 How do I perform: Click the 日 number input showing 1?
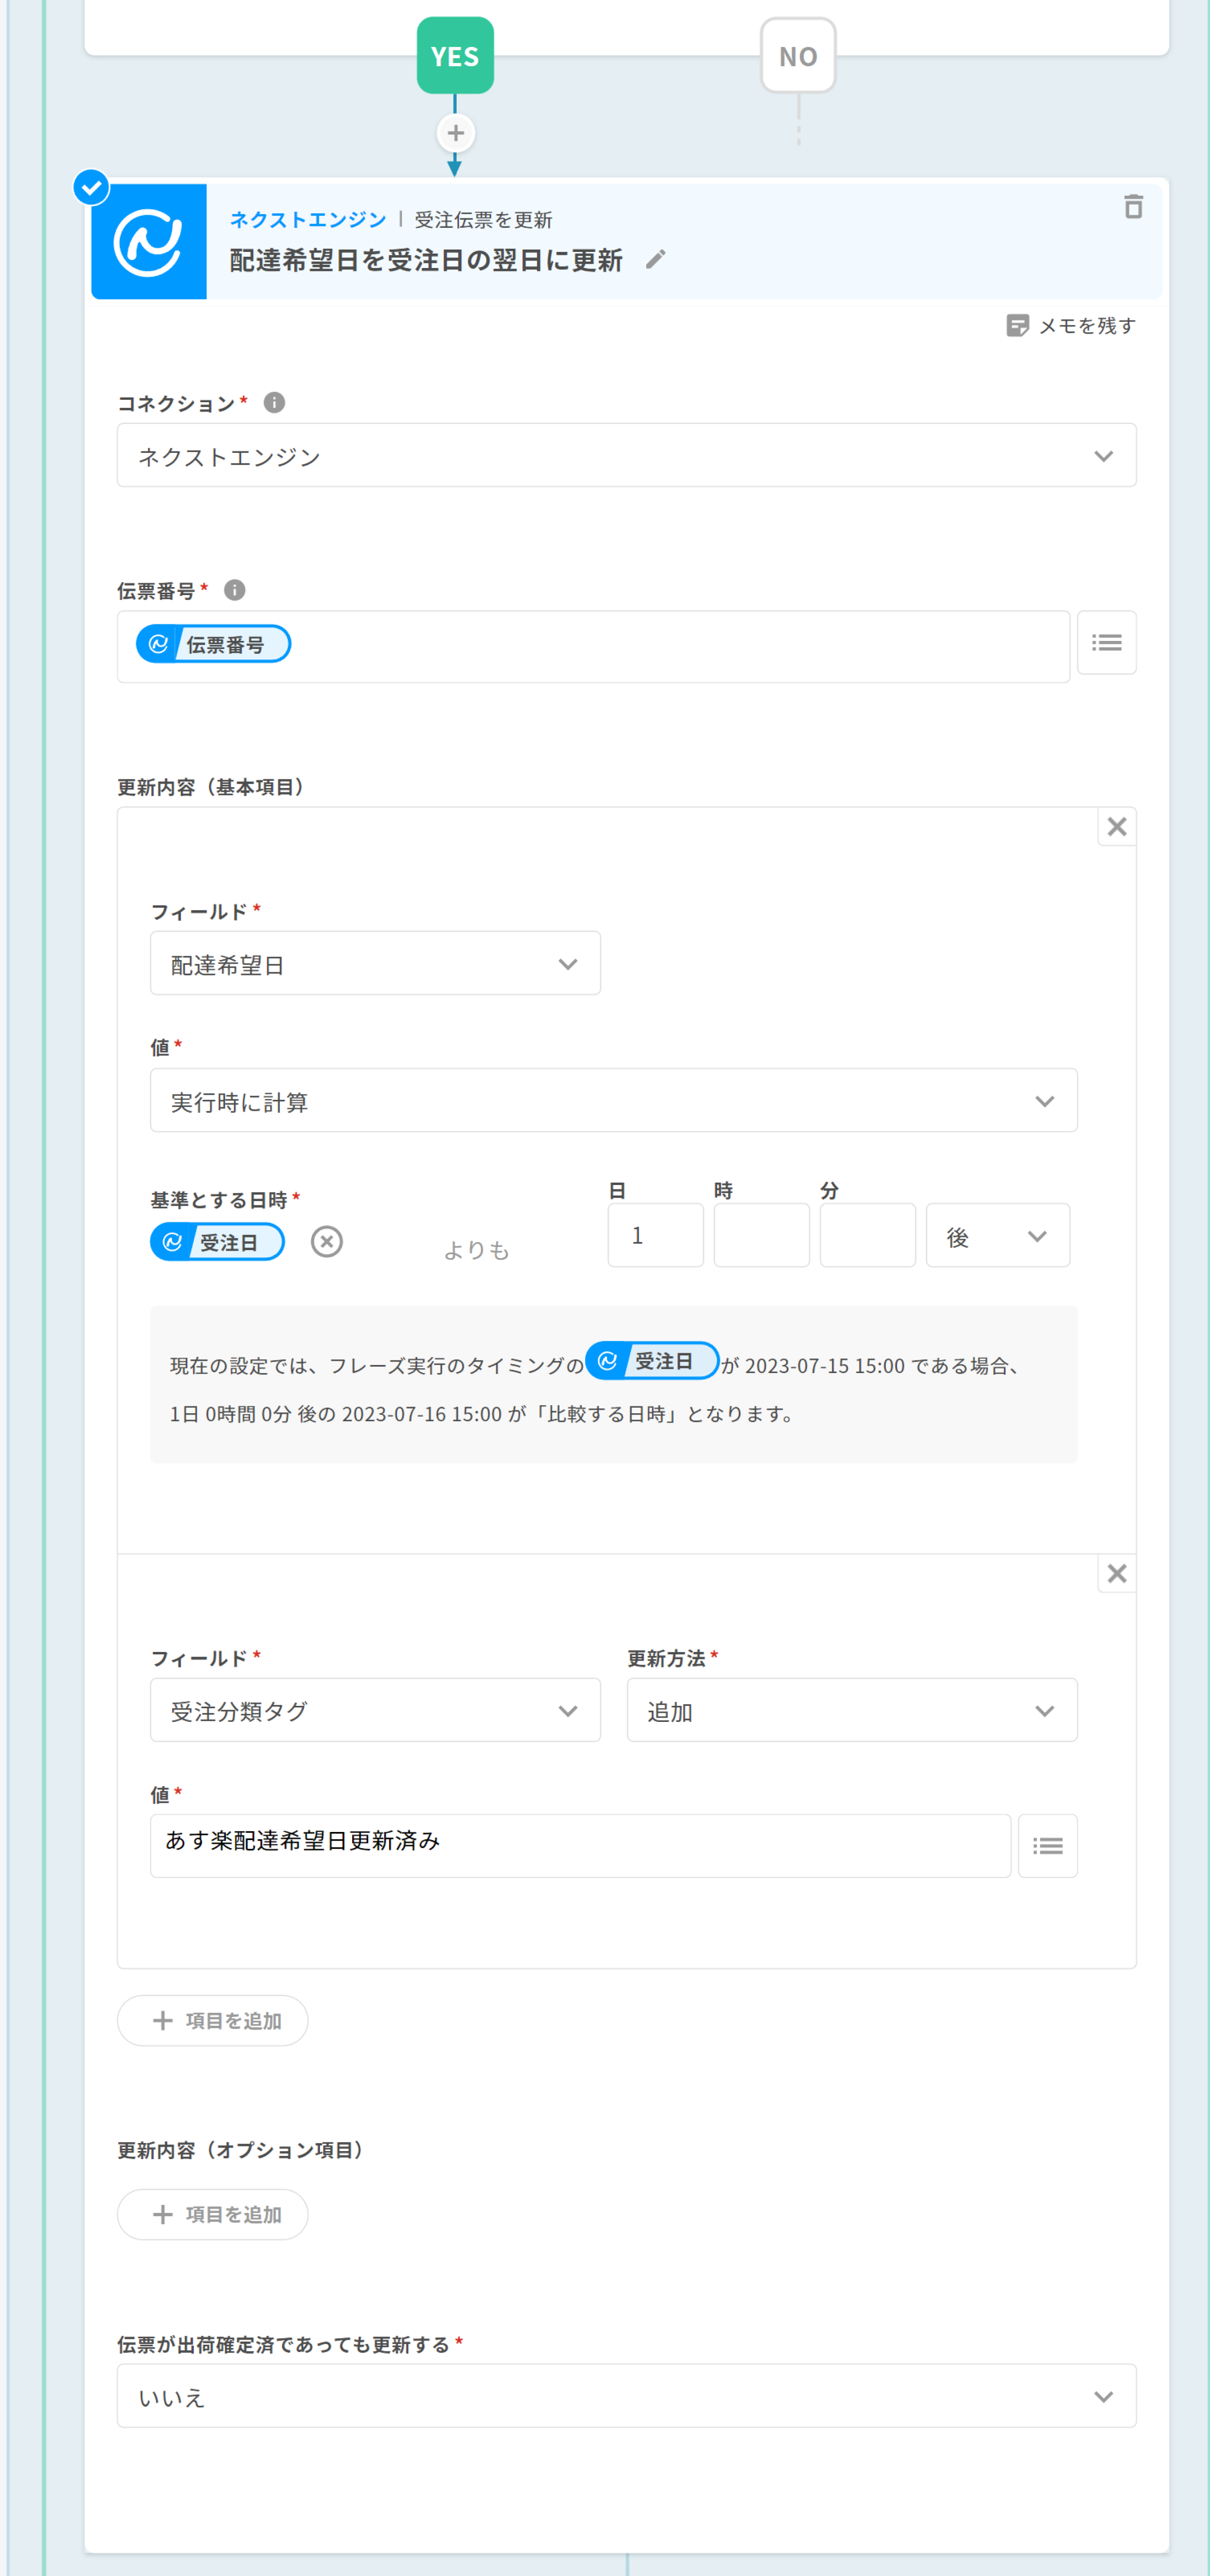pyautogui.click(x=655, y=1236)
